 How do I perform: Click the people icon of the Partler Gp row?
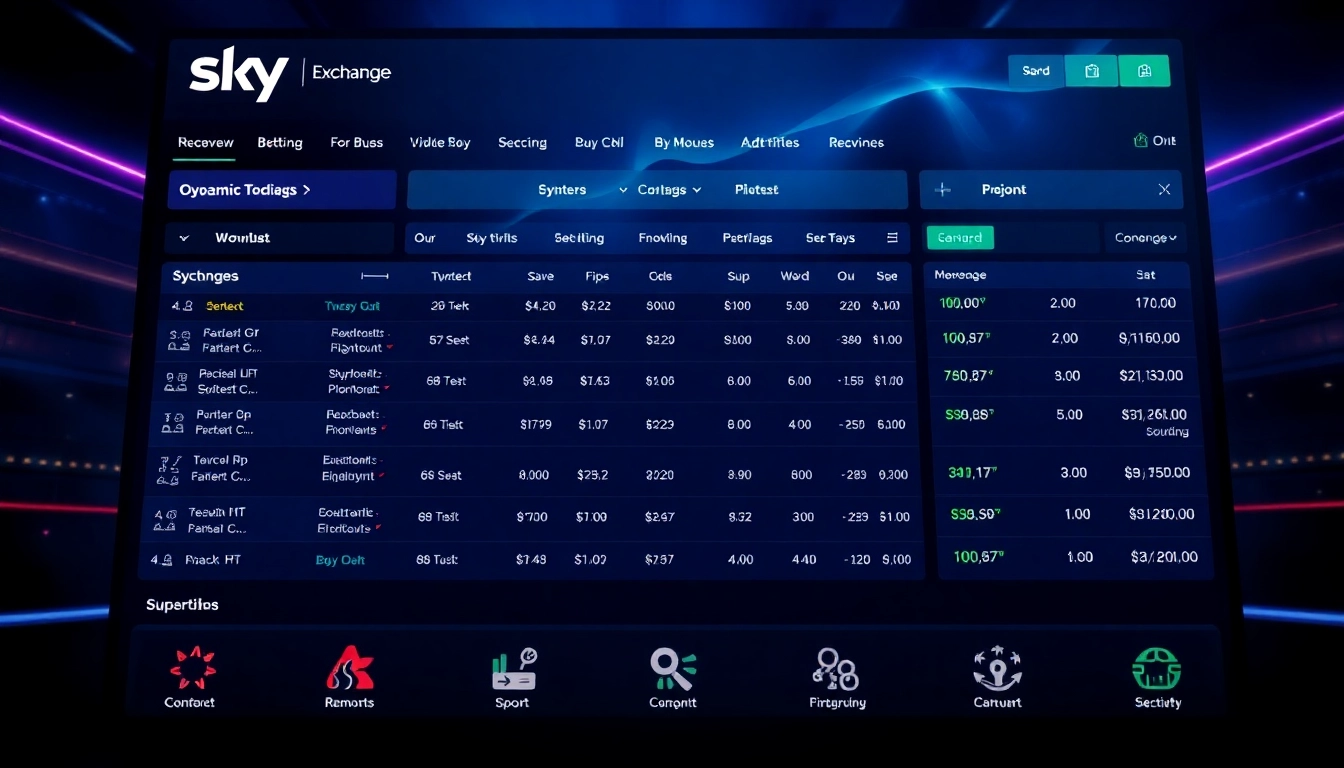[172, 423]
